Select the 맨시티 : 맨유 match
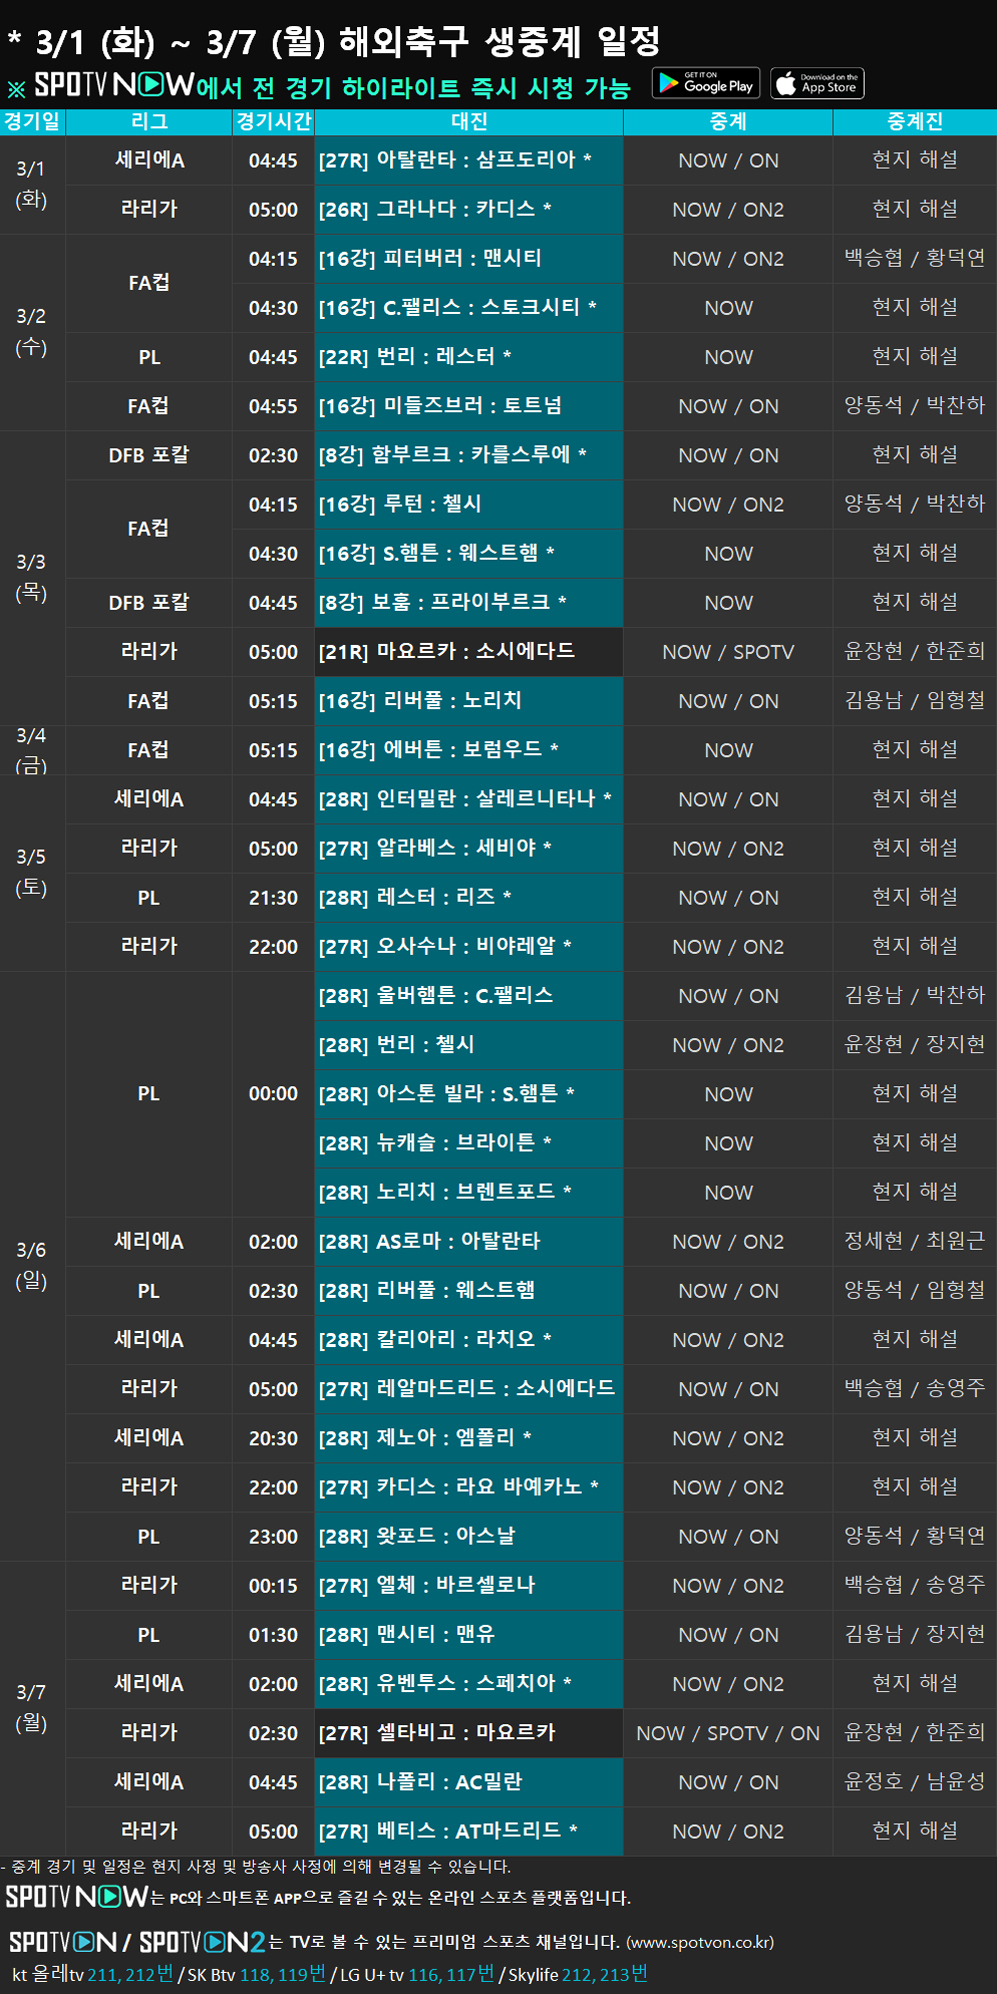This screenshot has width=997, height=1994. click(468, 1635)
